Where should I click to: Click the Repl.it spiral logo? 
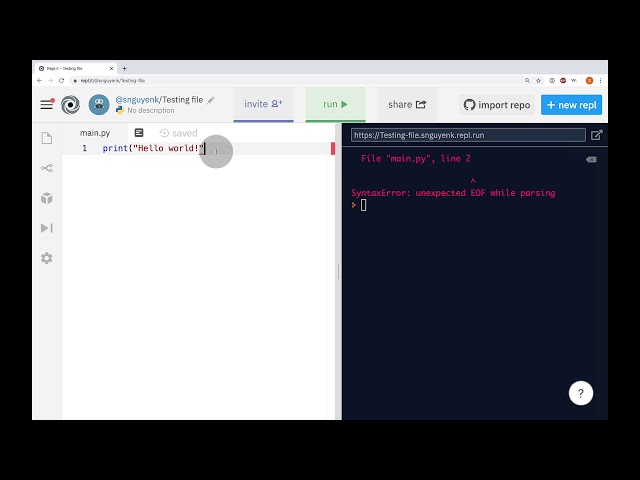(70, 105)
